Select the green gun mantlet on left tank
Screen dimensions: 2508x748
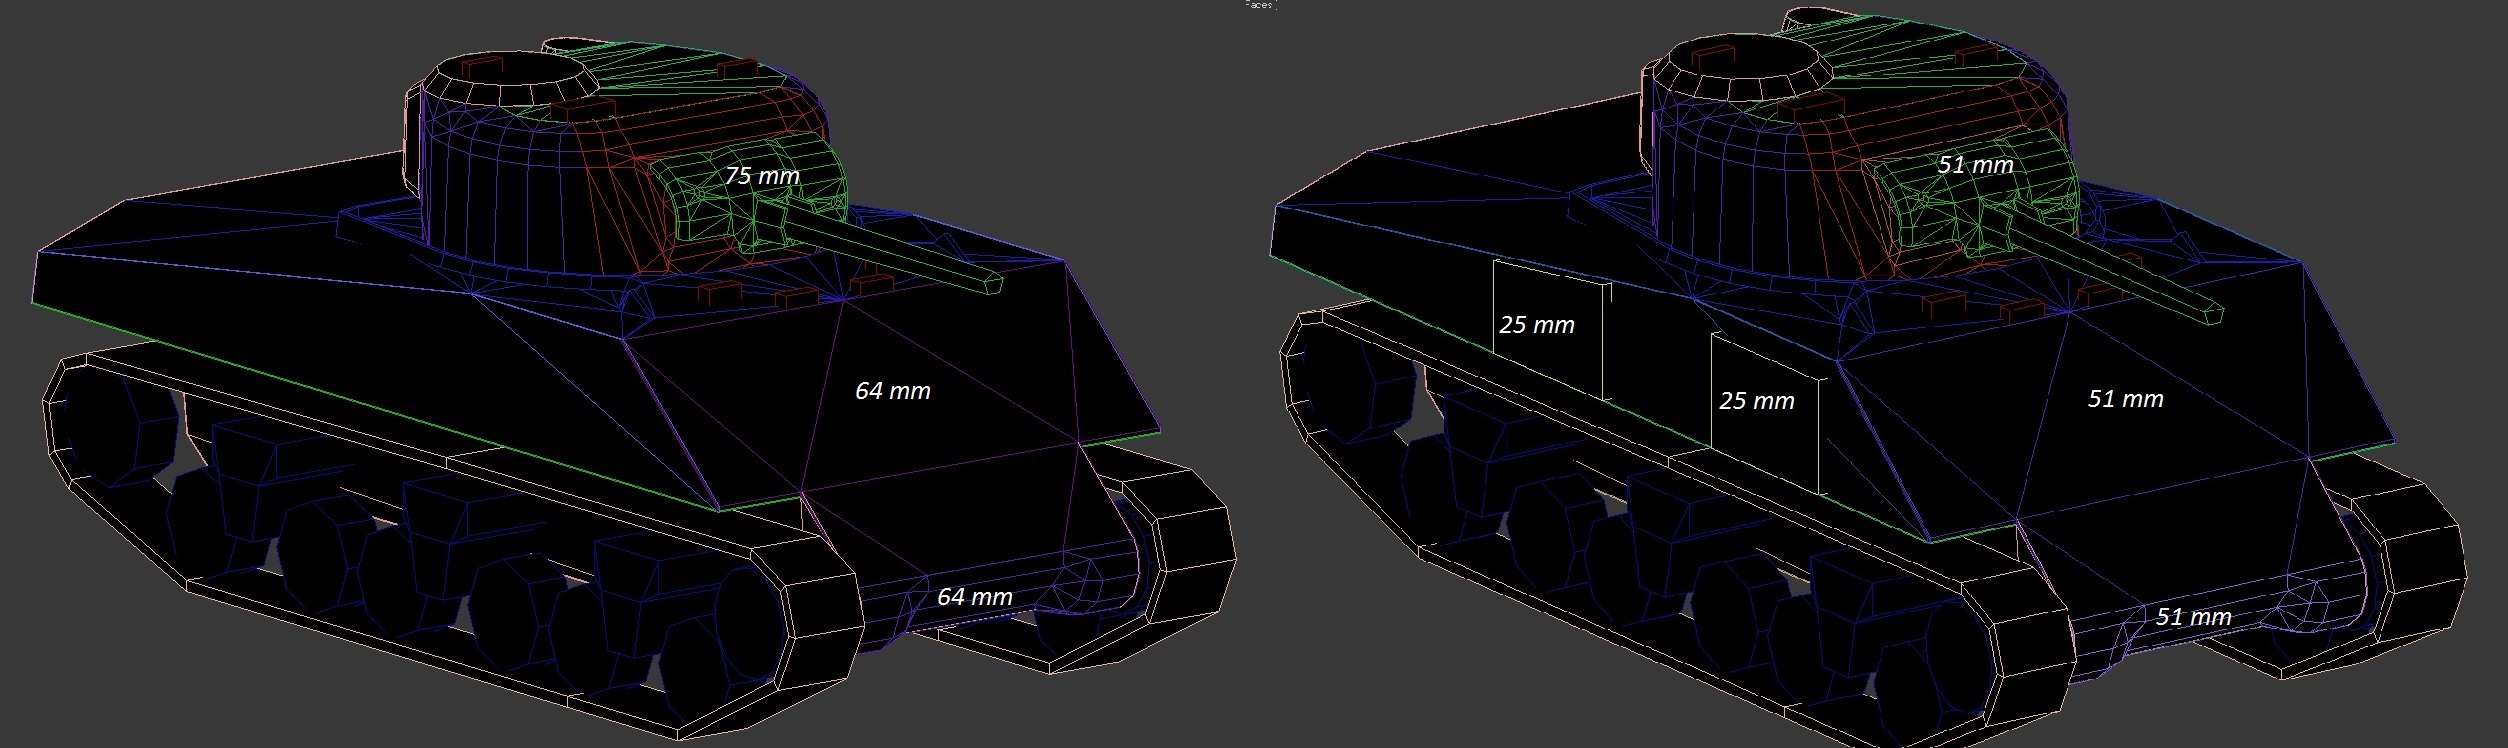click(750, 190)
